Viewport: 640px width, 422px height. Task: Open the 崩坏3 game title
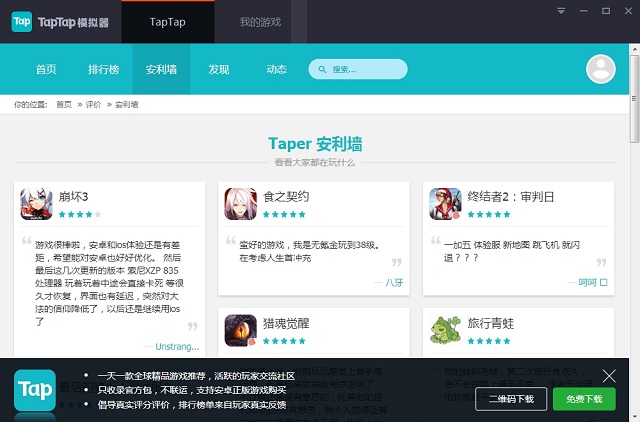[x=73, y=197]
